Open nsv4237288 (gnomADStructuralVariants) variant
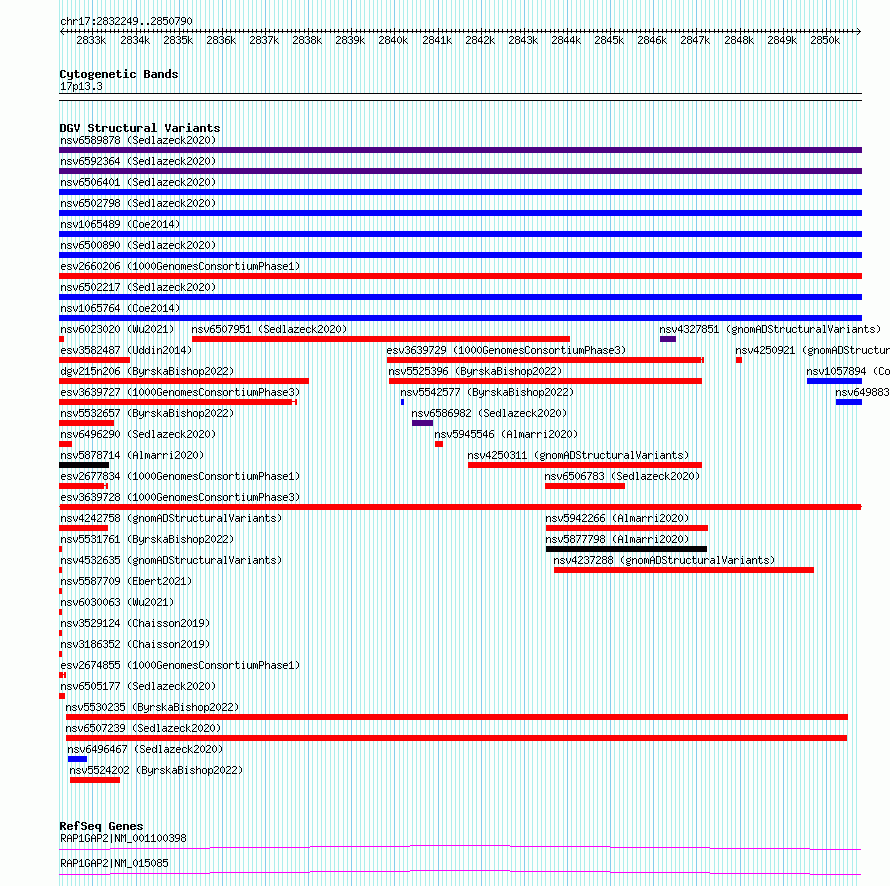This screenshot has height=886, width=890. [664, 560]
